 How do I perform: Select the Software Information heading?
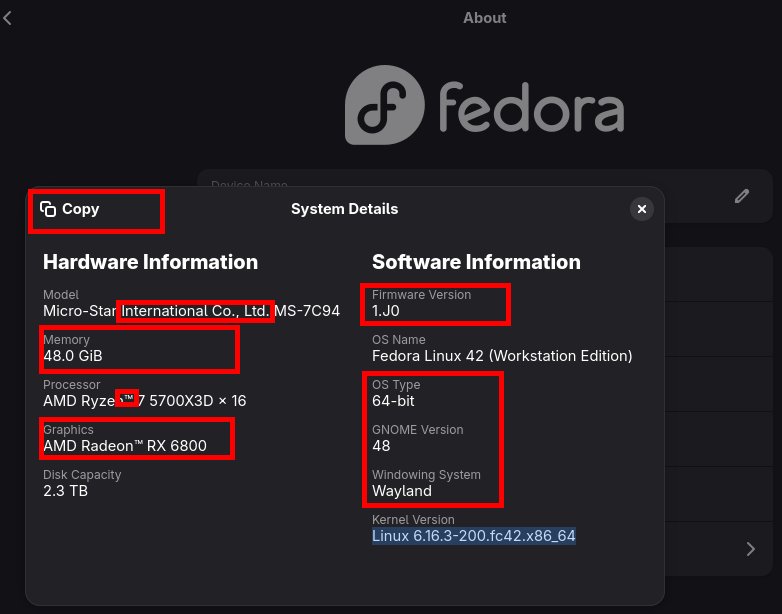(x=476, y=262)
